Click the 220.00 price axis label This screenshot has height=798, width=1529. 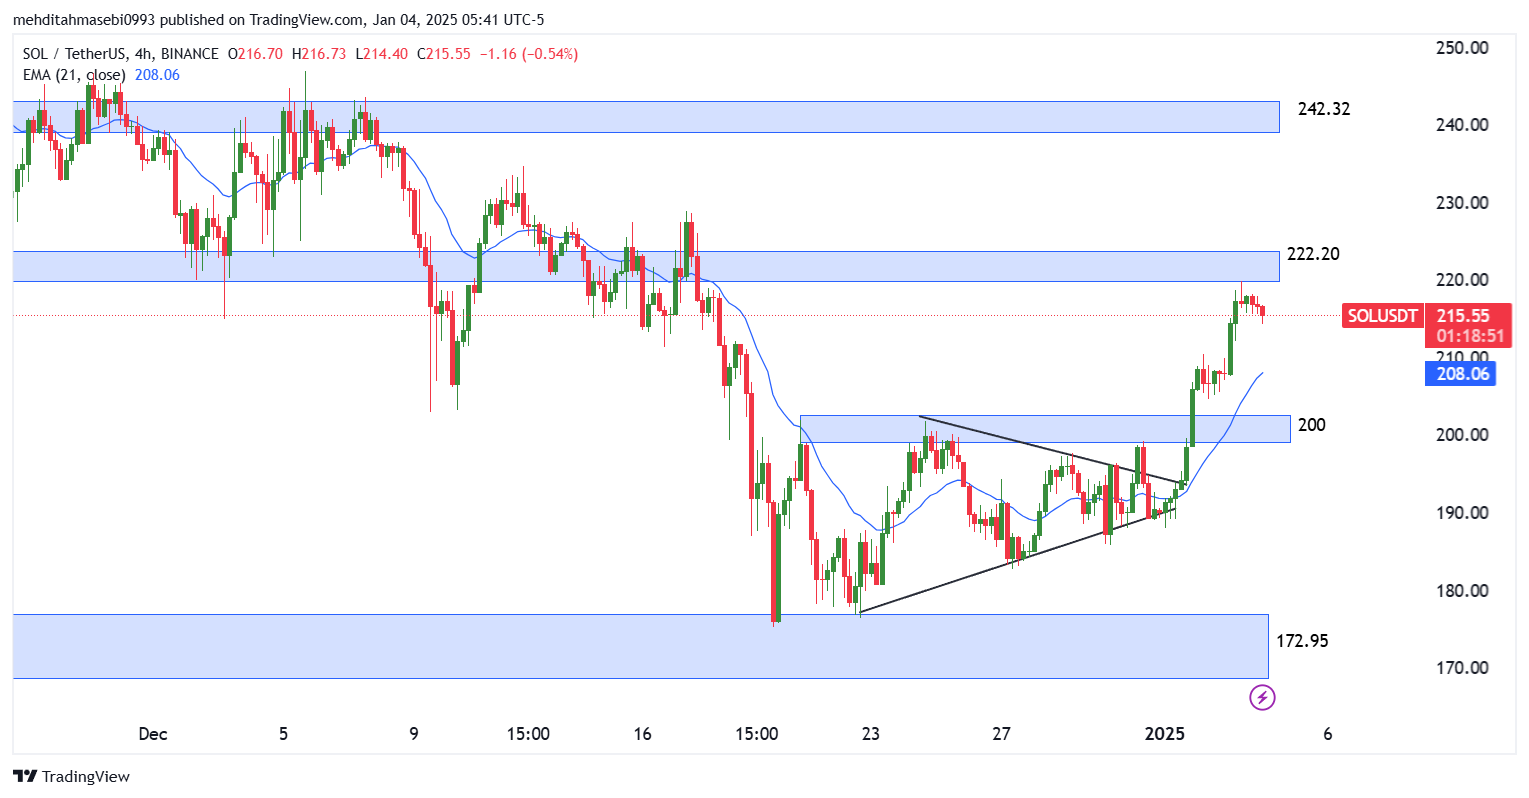[x=1462, y=280]
